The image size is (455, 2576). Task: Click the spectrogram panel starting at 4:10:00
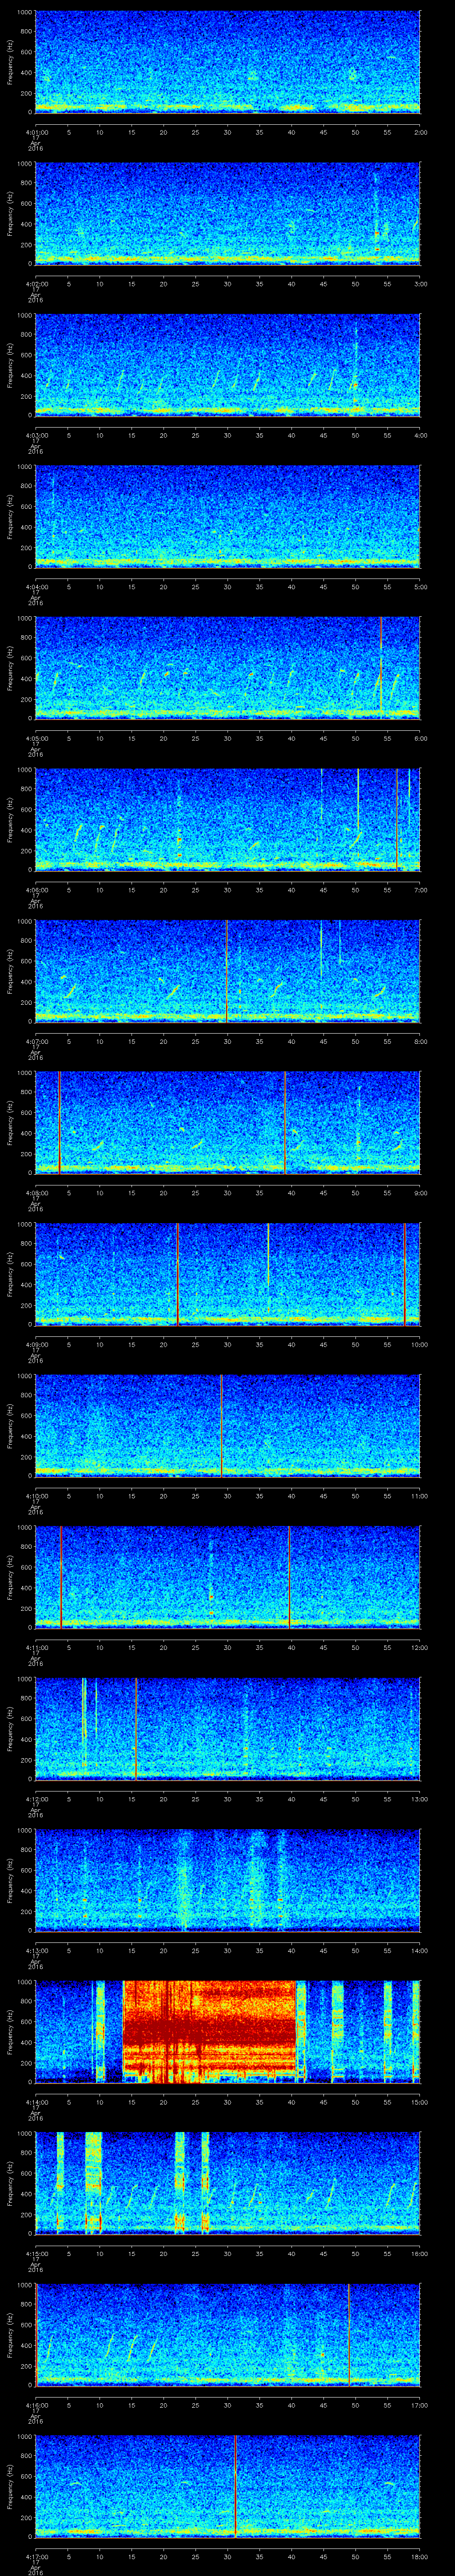(x=228, y=1425)
